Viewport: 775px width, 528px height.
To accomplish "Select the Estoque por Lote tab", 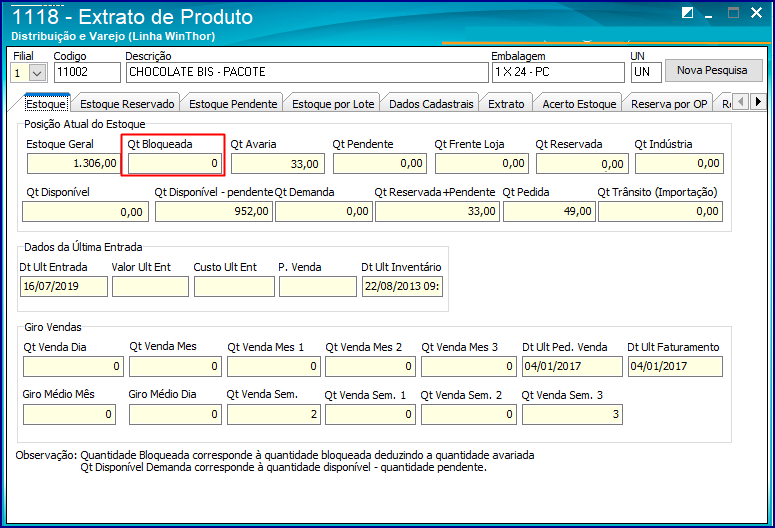I will (x=333, y=104).
